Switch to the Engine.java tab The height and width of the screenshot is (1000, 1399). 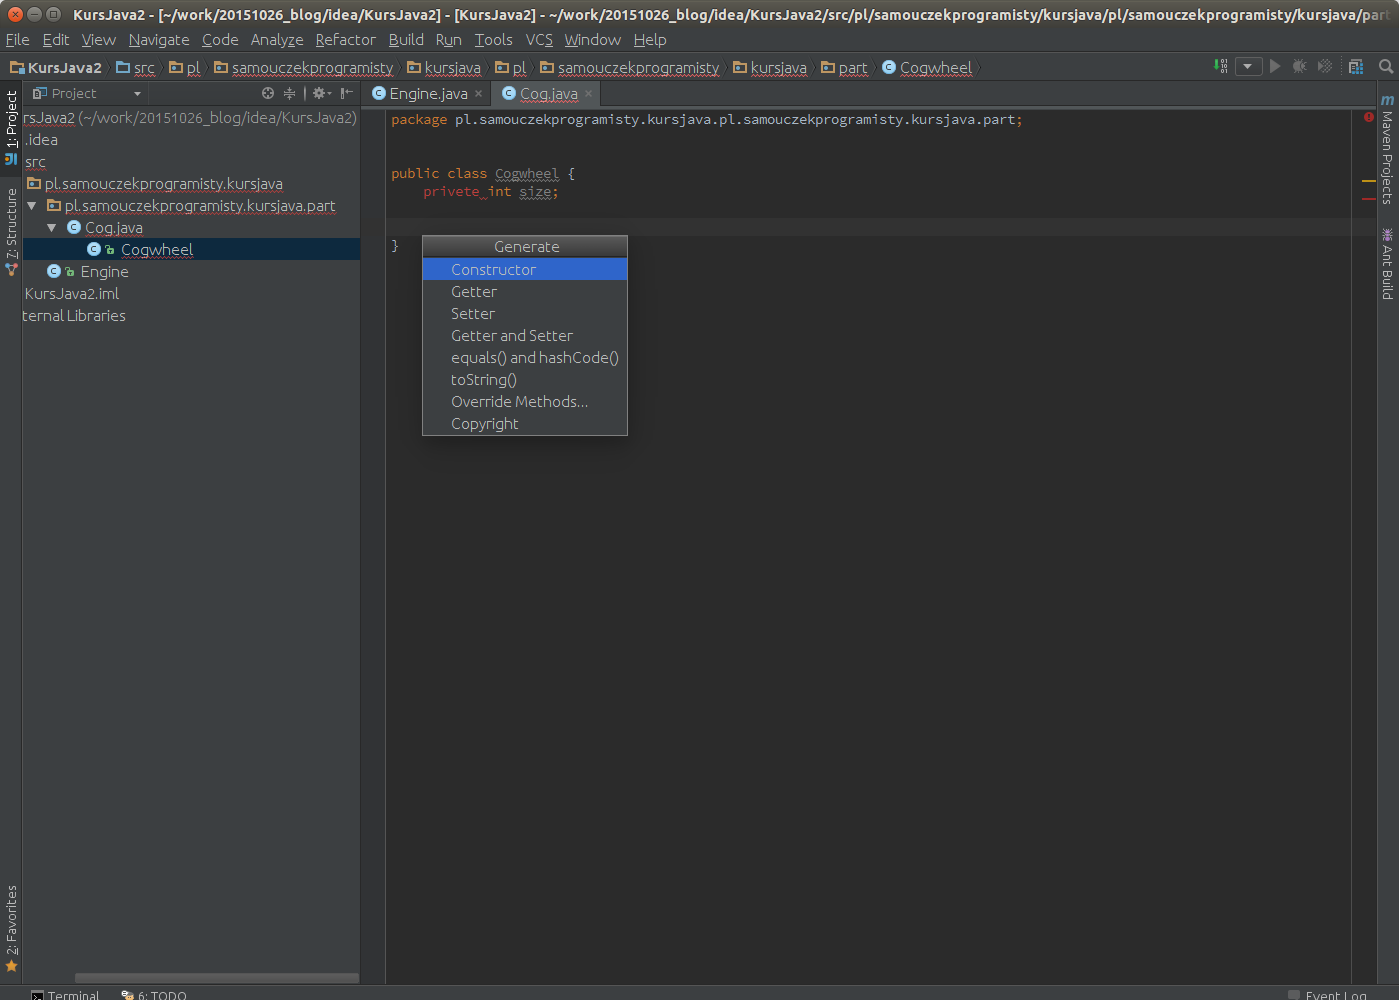427,93
